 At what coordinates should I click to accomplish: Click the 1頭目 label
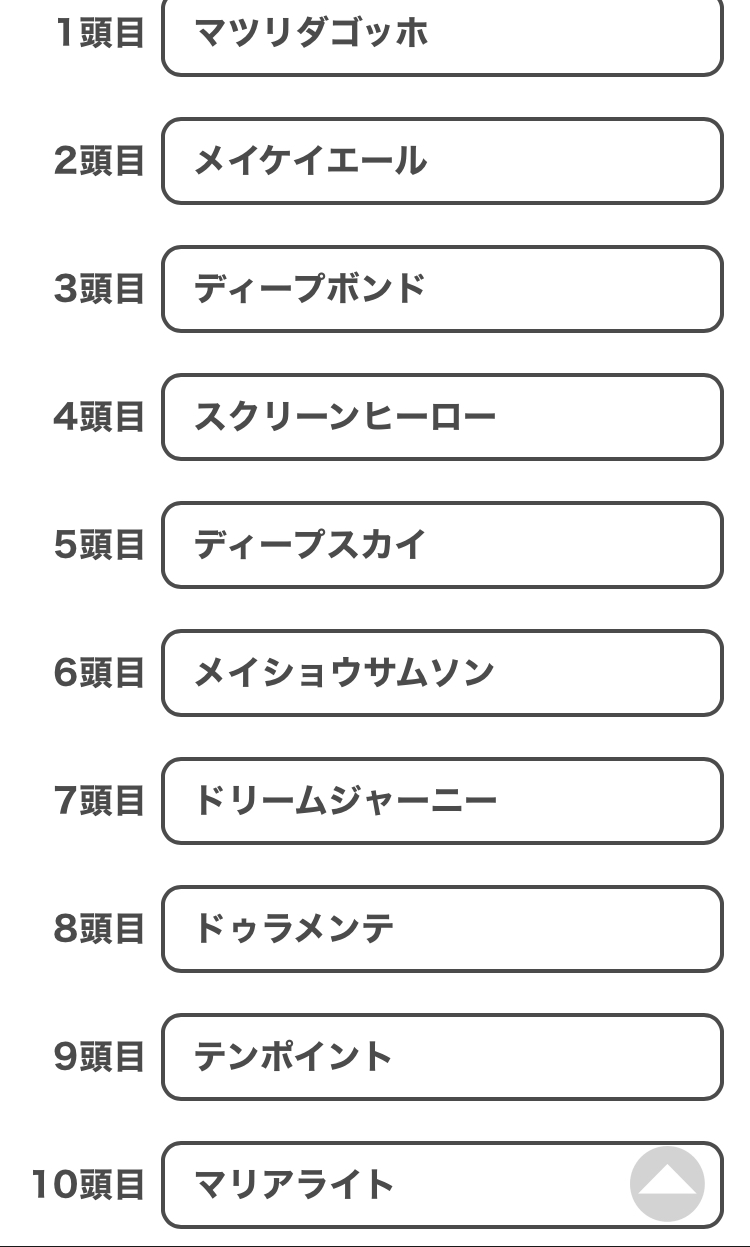100,33
